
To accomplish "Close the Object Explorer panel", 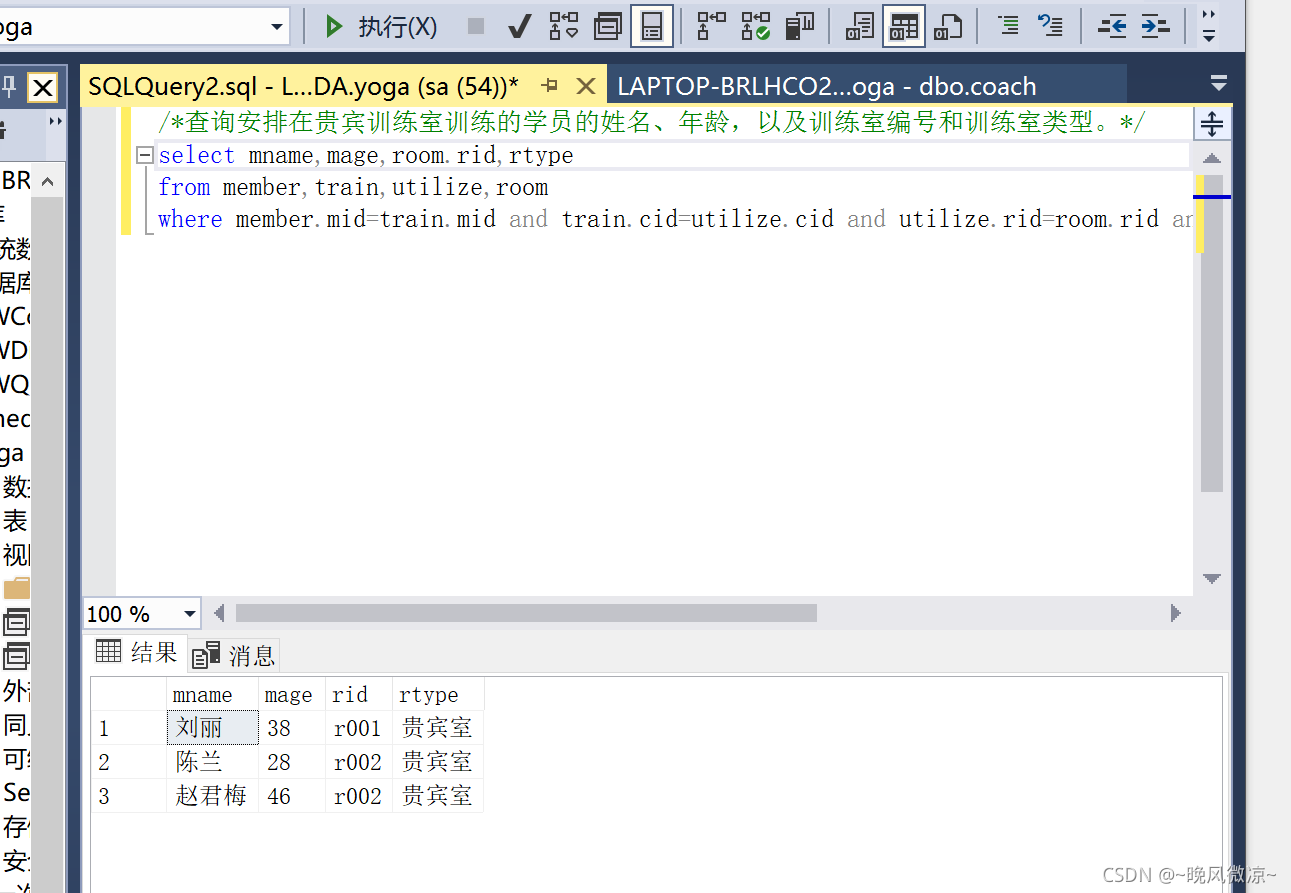I will tap(43, 89).
